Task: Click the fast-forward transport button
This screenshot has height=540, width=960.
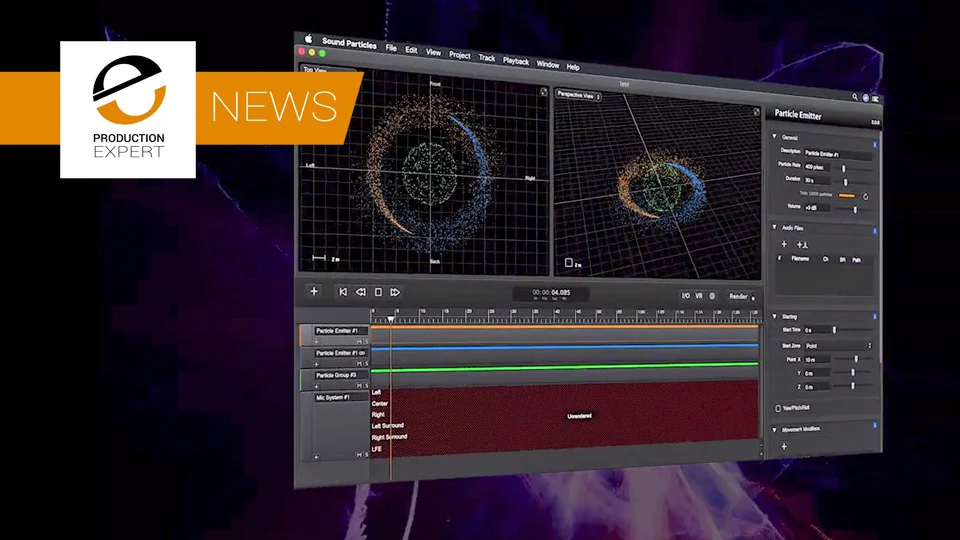Action: click(396, 293)
